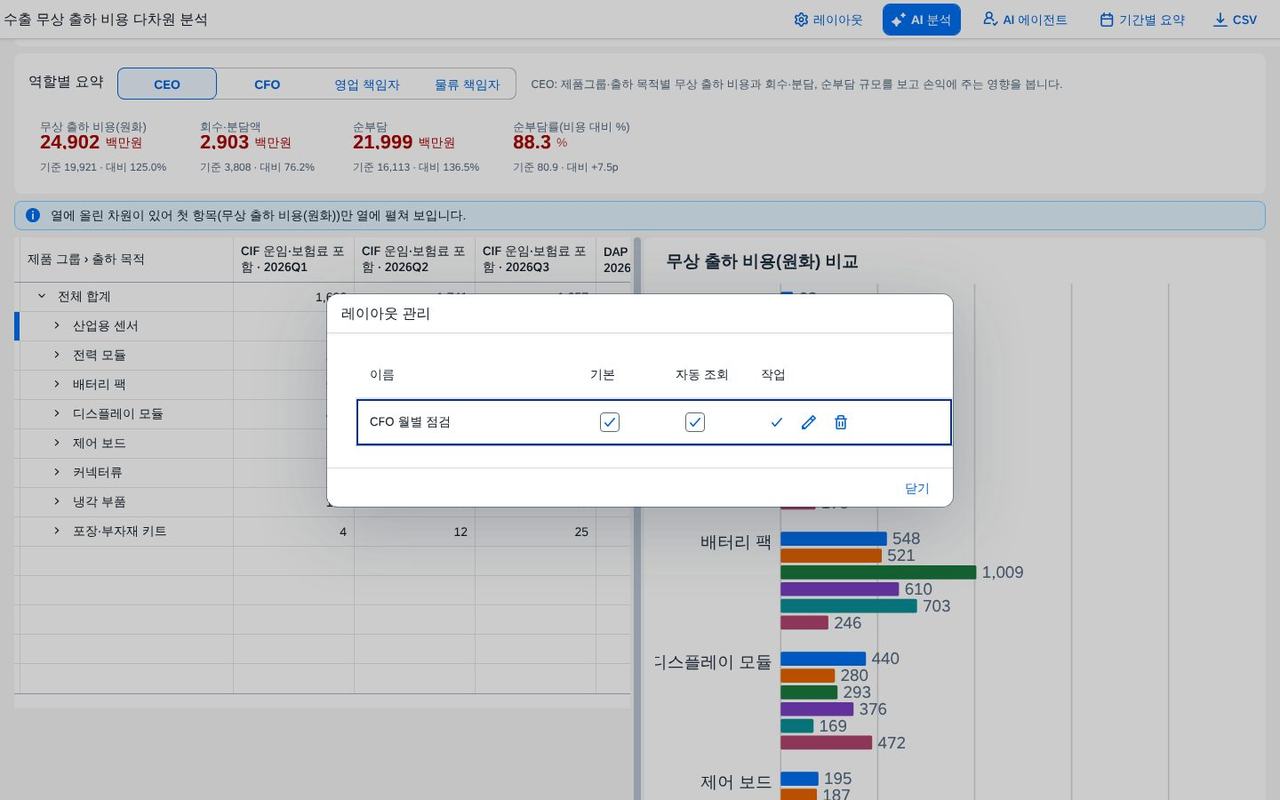
Task: Click the 제품 그룹 › 출하 목적 header
Action: (x=126, y=259)
